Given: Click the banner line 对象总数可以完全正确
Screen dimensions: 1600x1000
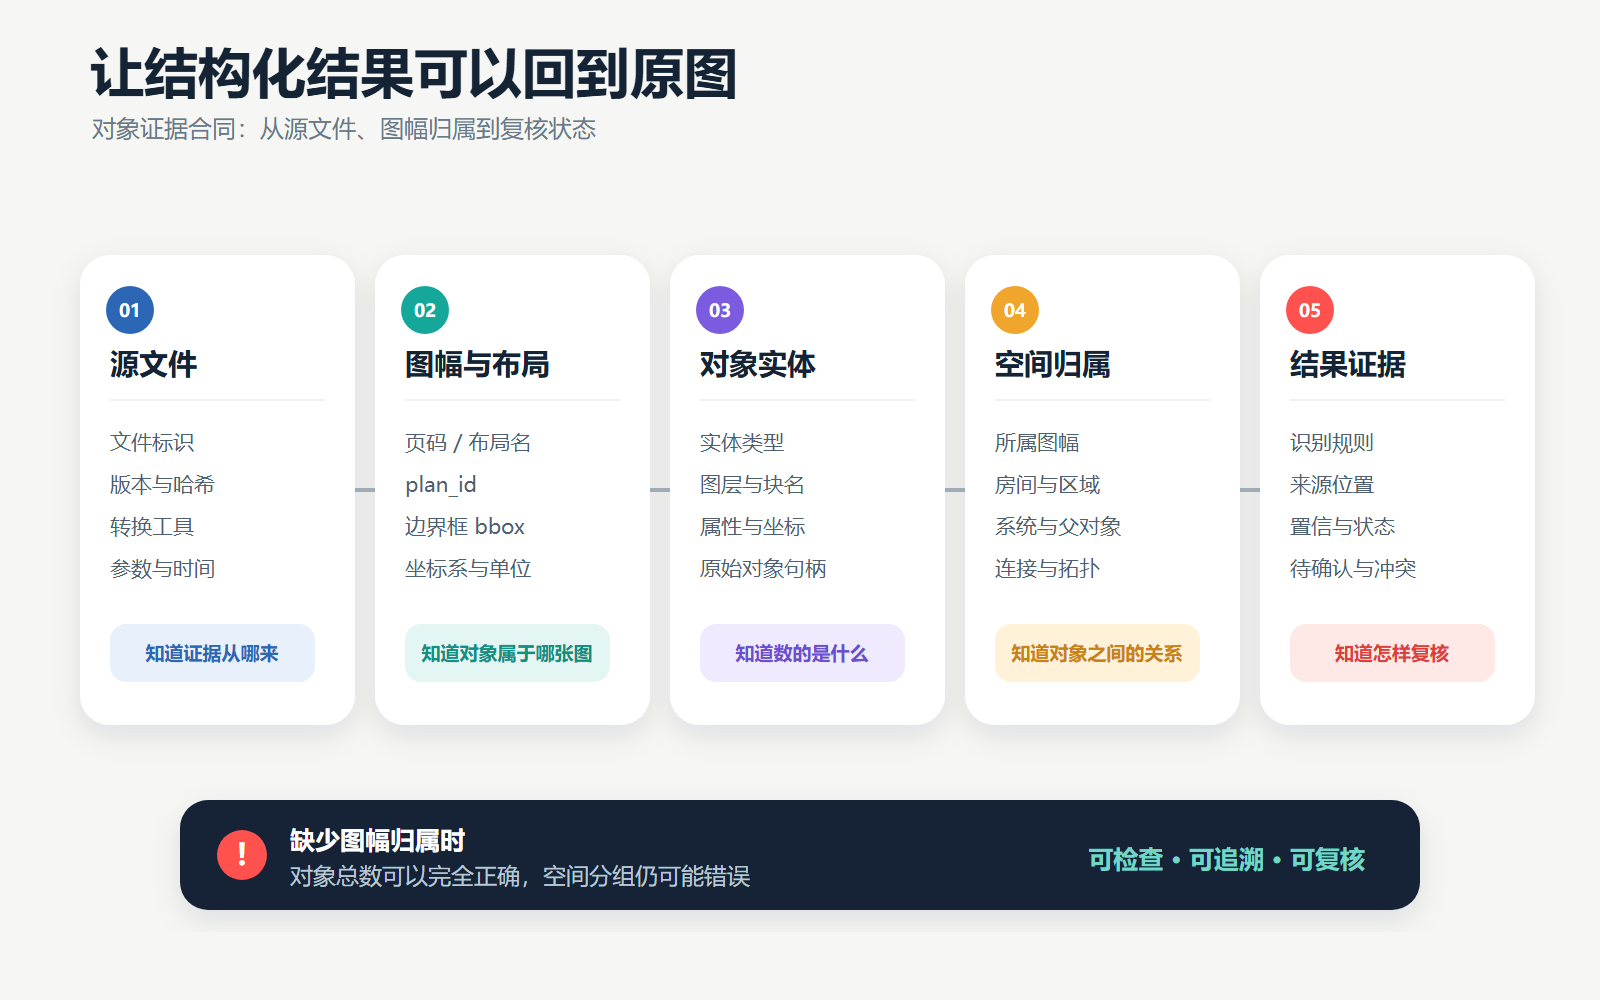Looking at the screenshot, I should coord(520,876).
